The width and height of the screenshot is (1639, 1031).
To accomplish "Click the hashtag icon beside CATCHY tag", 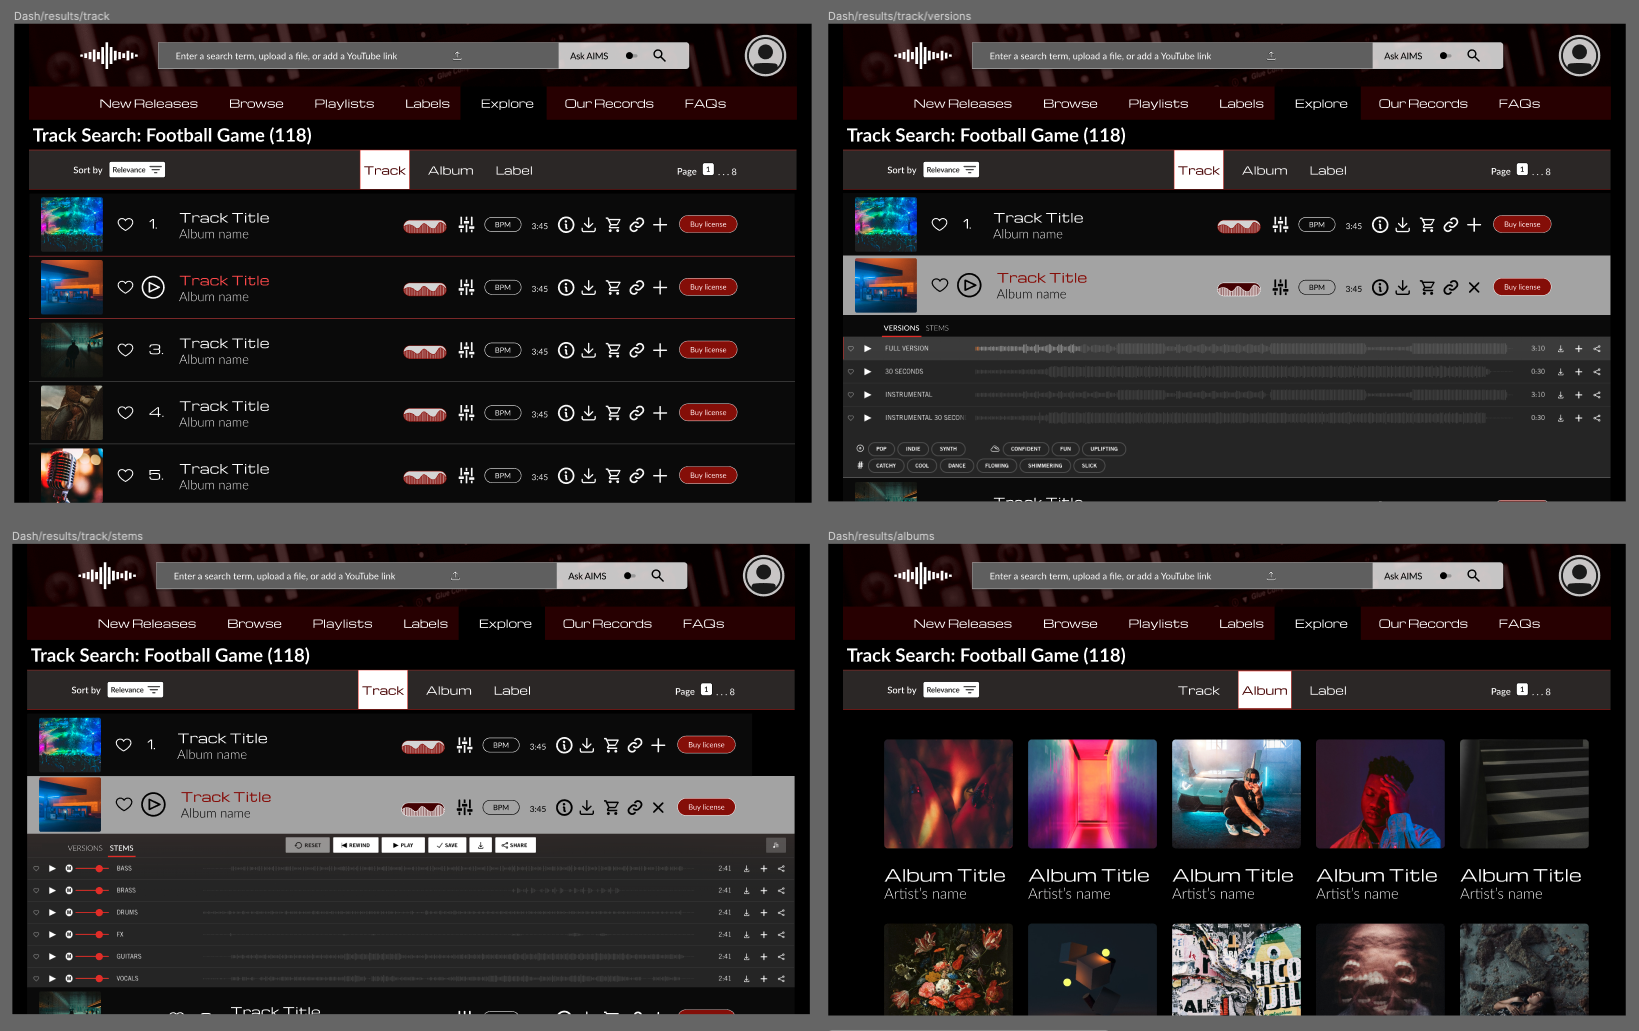I will (860, 465).
